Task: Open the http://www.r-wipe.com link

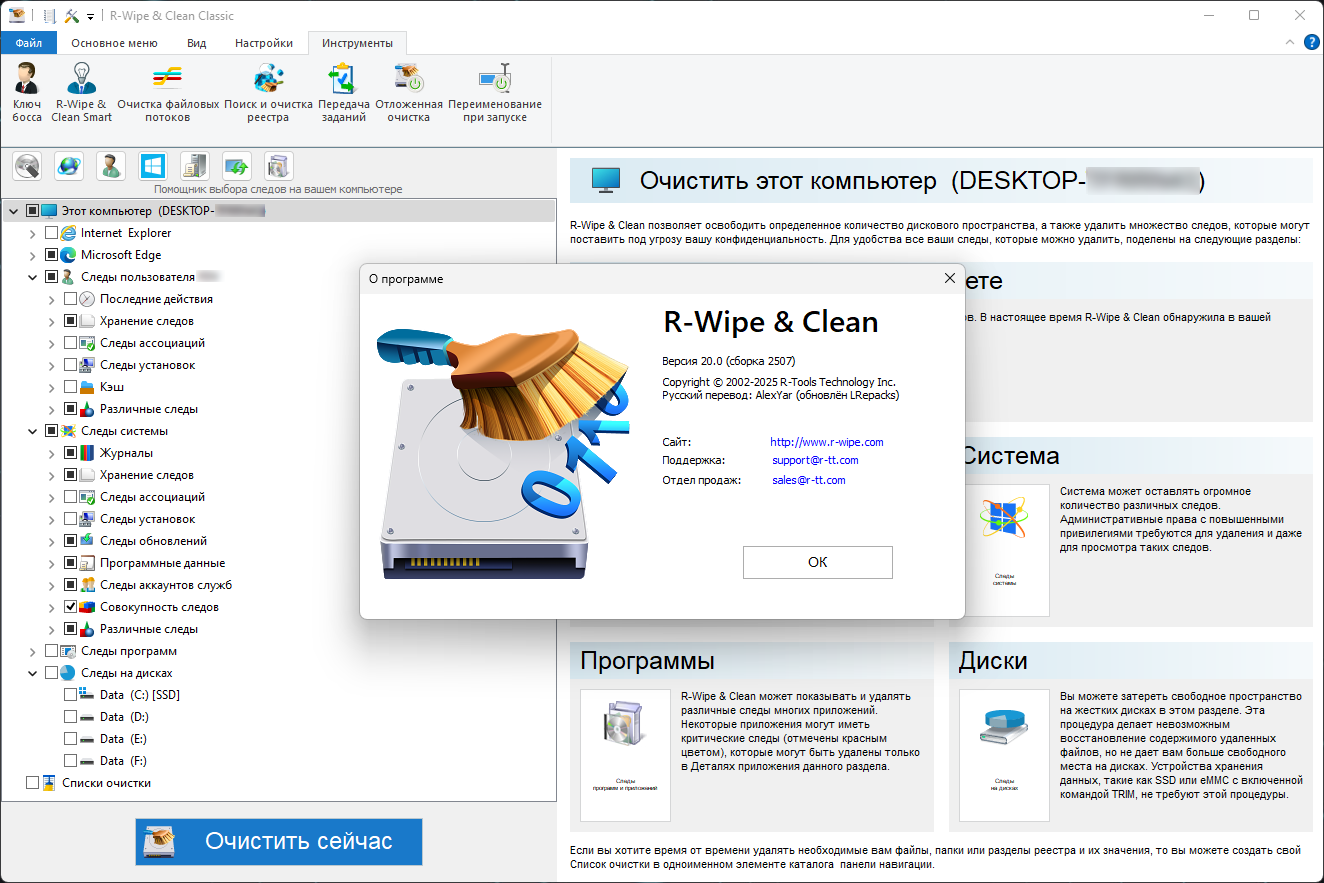Action: point(826,442)
